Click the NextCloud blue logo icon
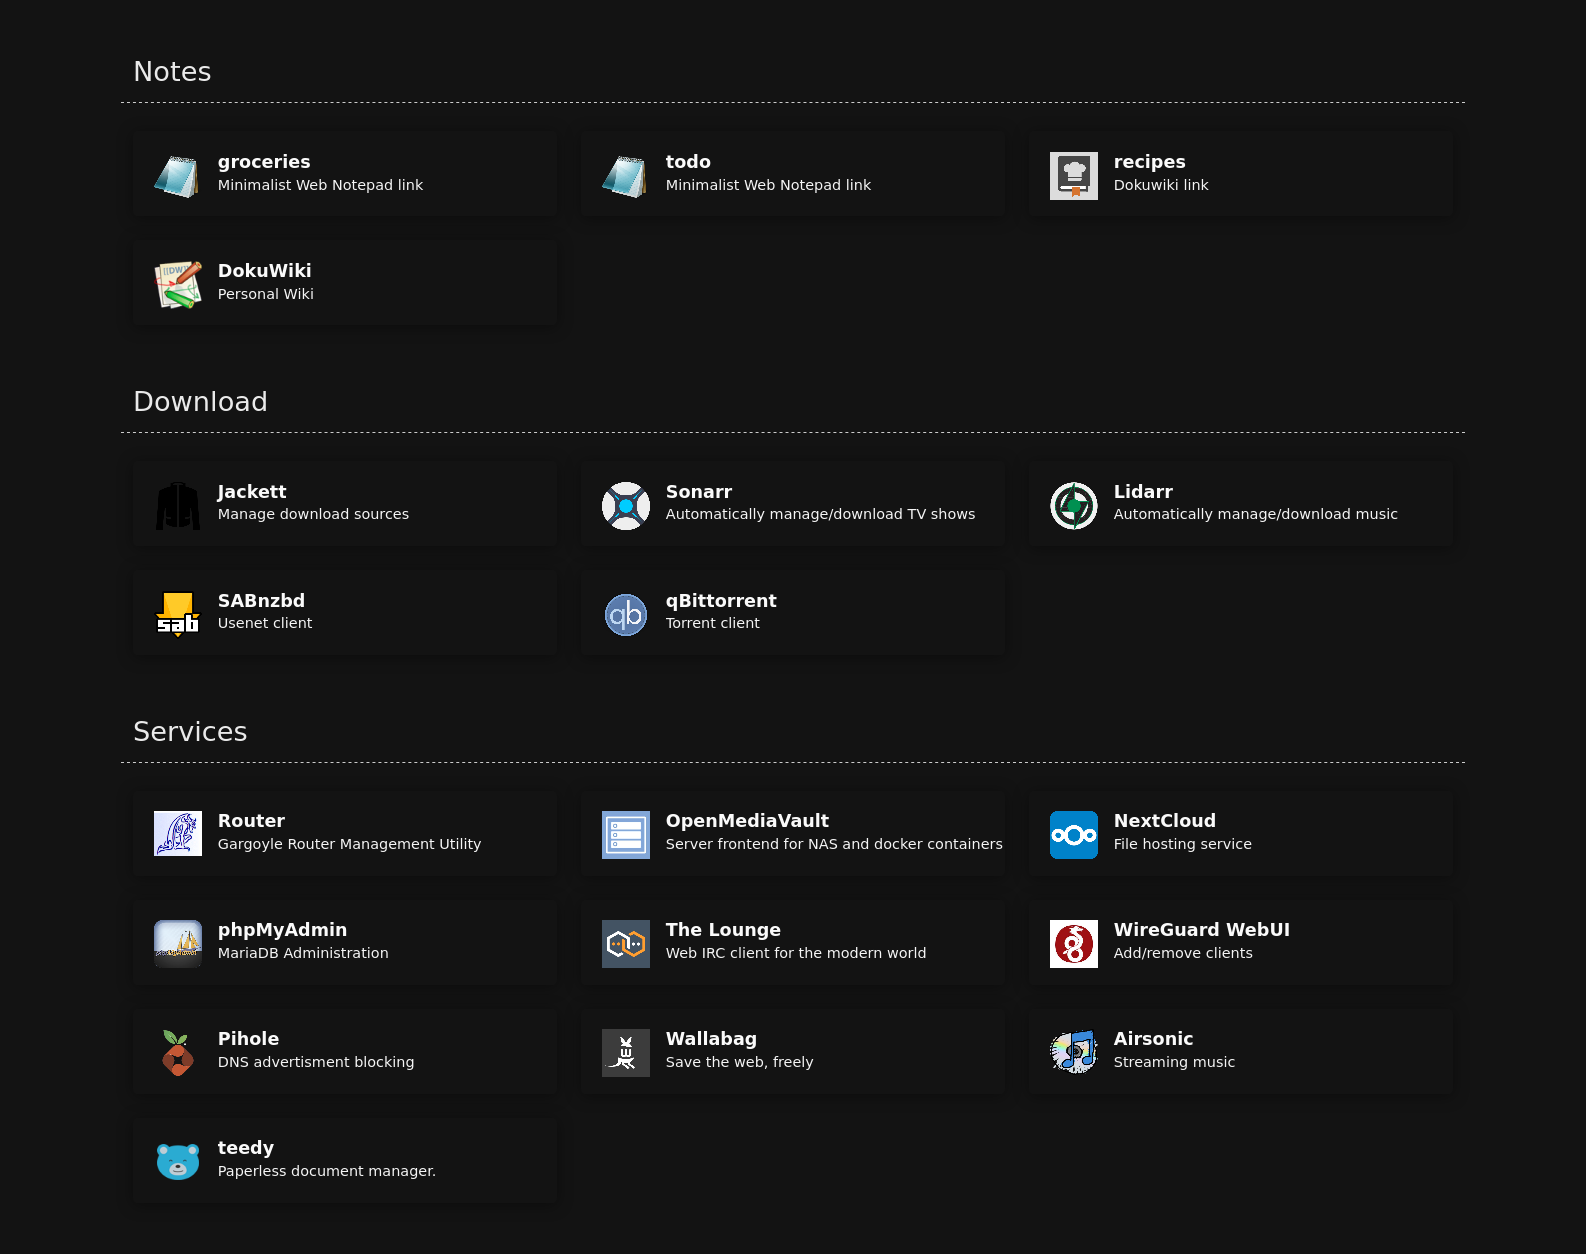Image resolution: width=1586 pixels, height=1254 pixels. coord(1074,835)
